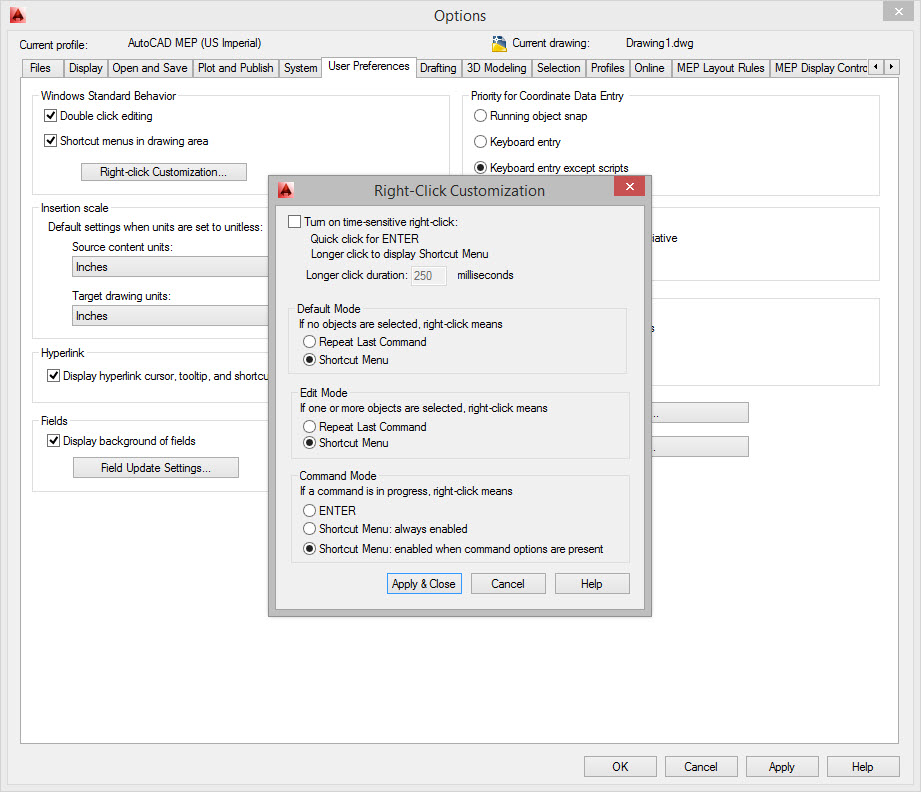
Task: Click Help in Options window
Action: 863,767
